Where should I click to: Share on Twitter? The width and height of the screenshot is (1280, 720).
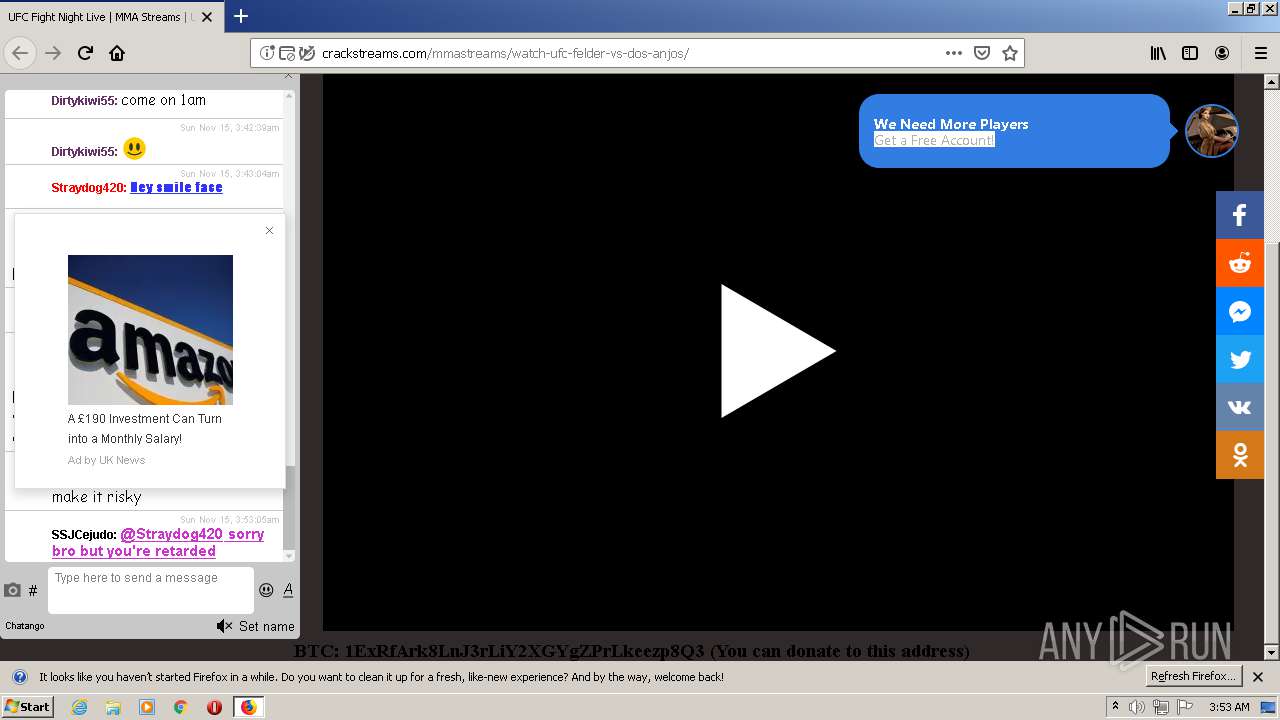coord(1240,359)
